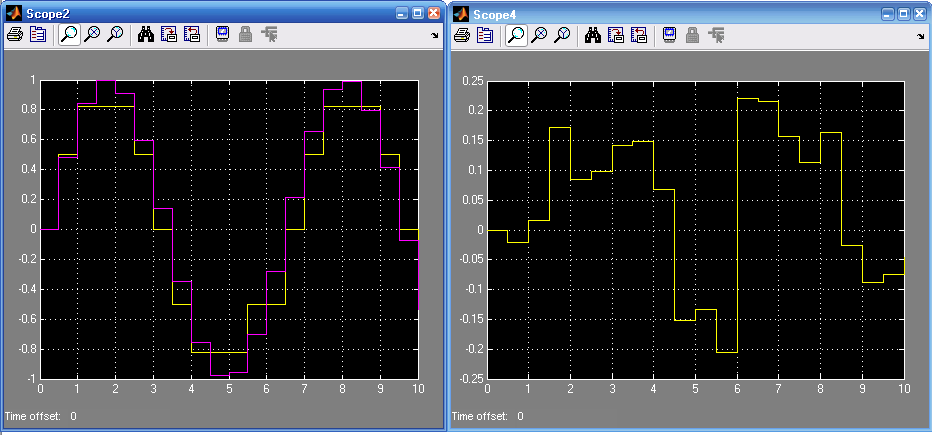This screenshot has height=435, width=932.
Task: Click y-axis label 0.6 in Scope2
Action: click(30, 140)
